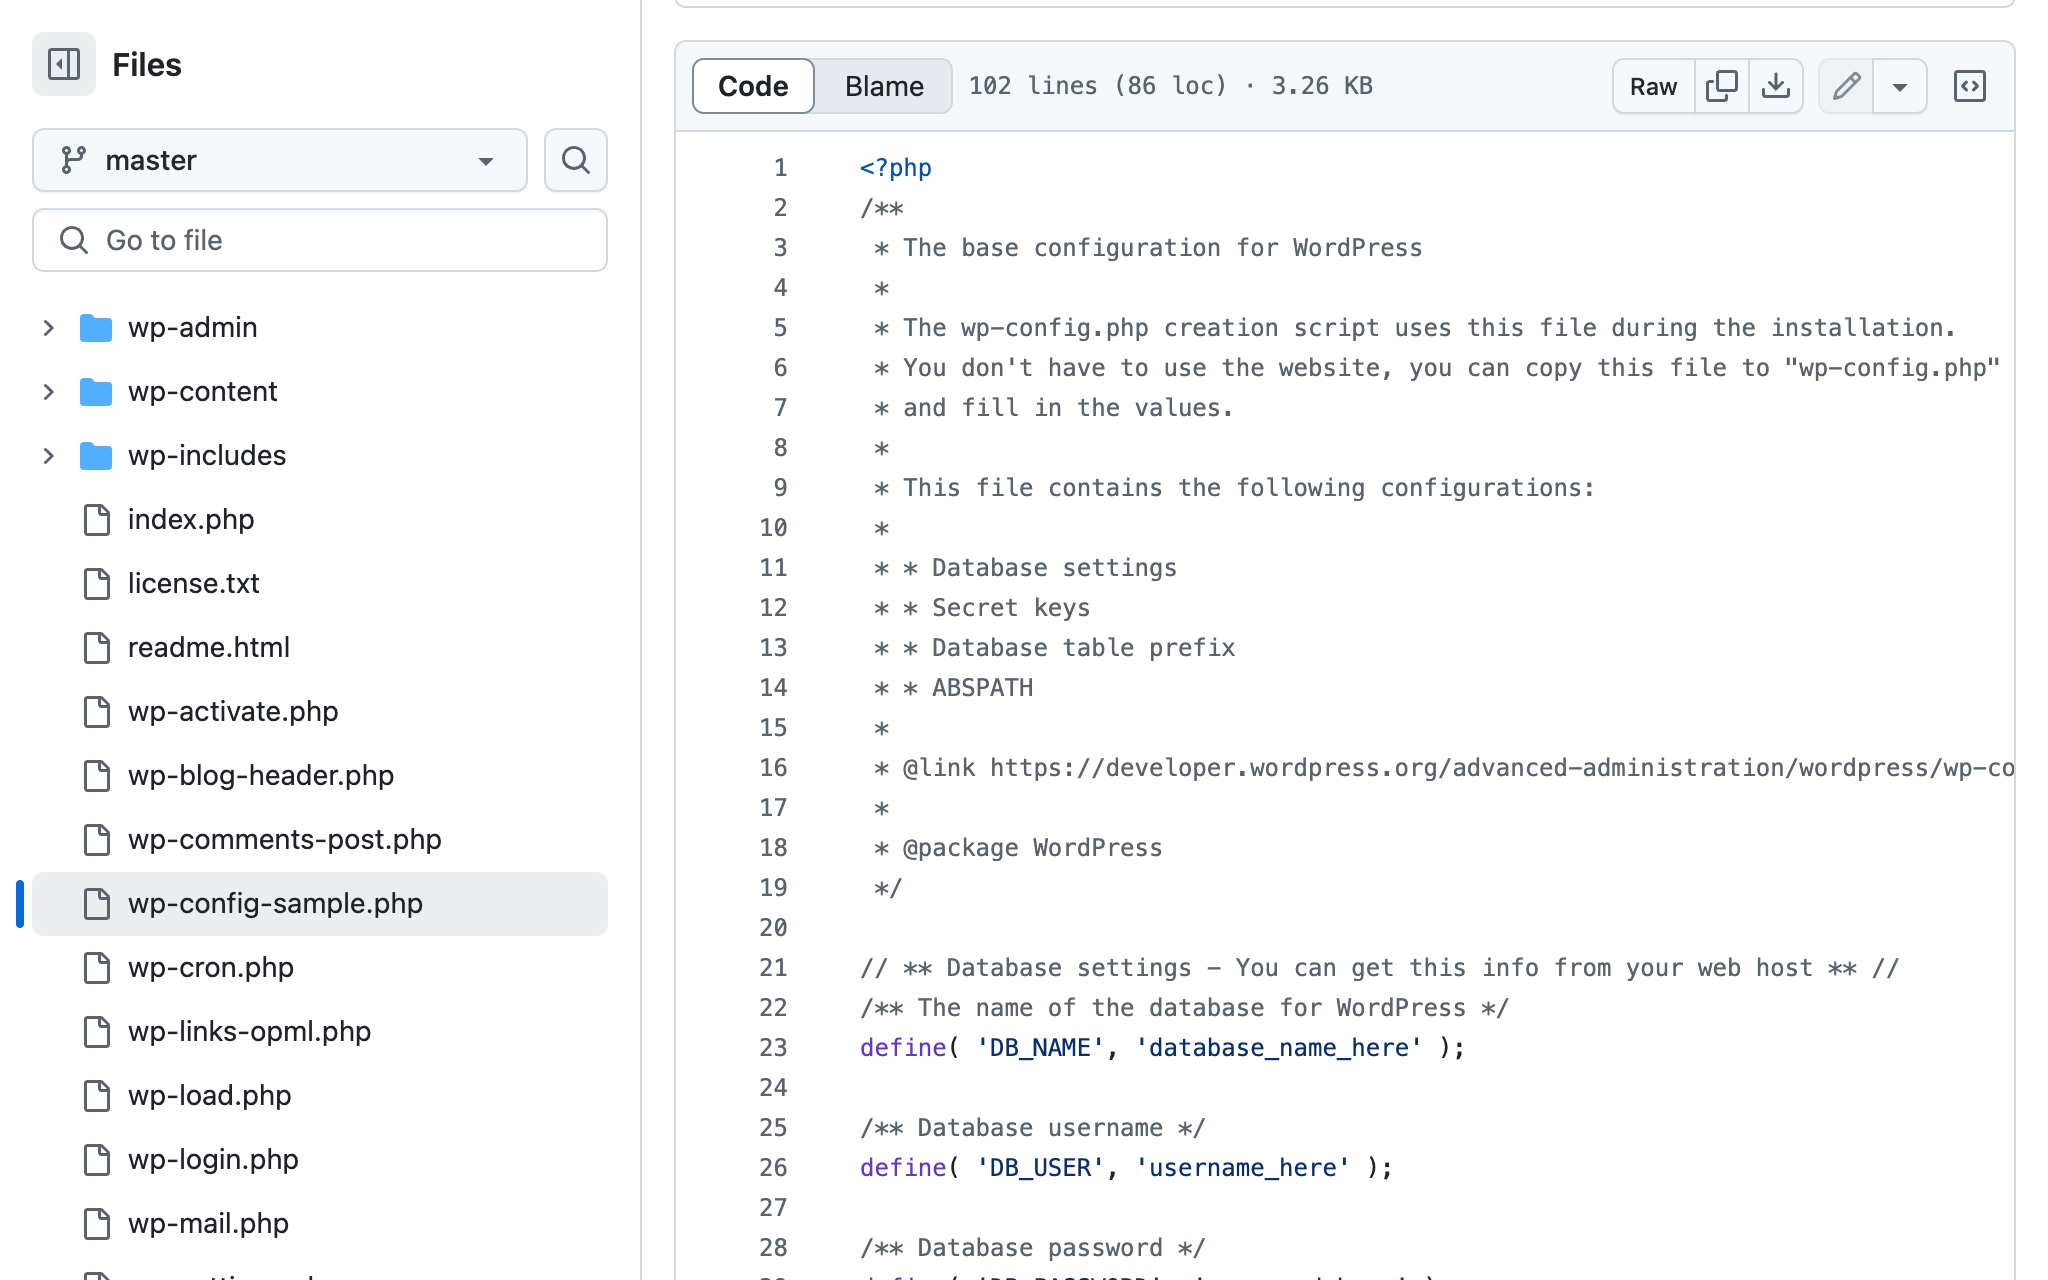
Task: Click the readme.html file icon
Action: (x=97, y=648)
